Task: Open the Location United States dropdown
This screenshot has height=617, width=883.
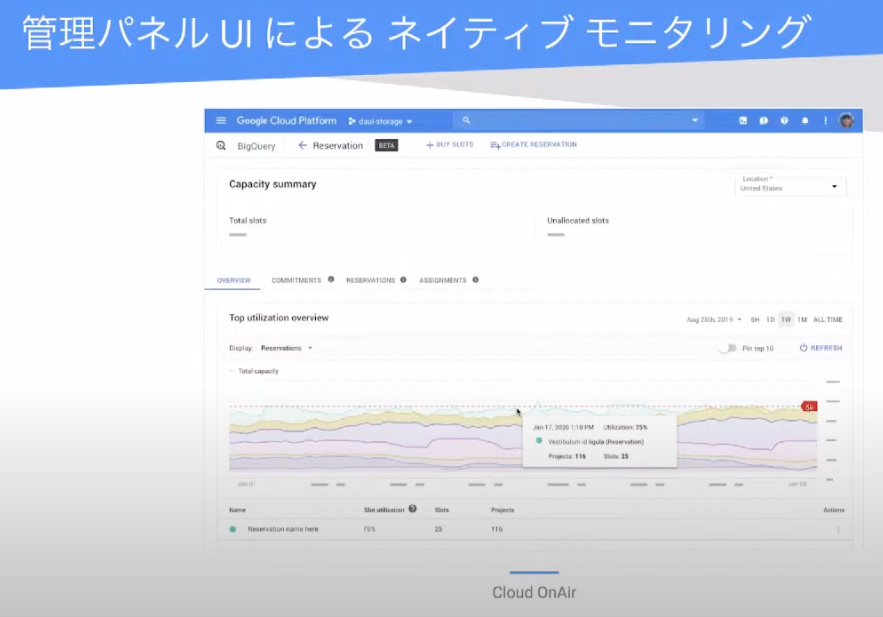Action: [791, 185]
